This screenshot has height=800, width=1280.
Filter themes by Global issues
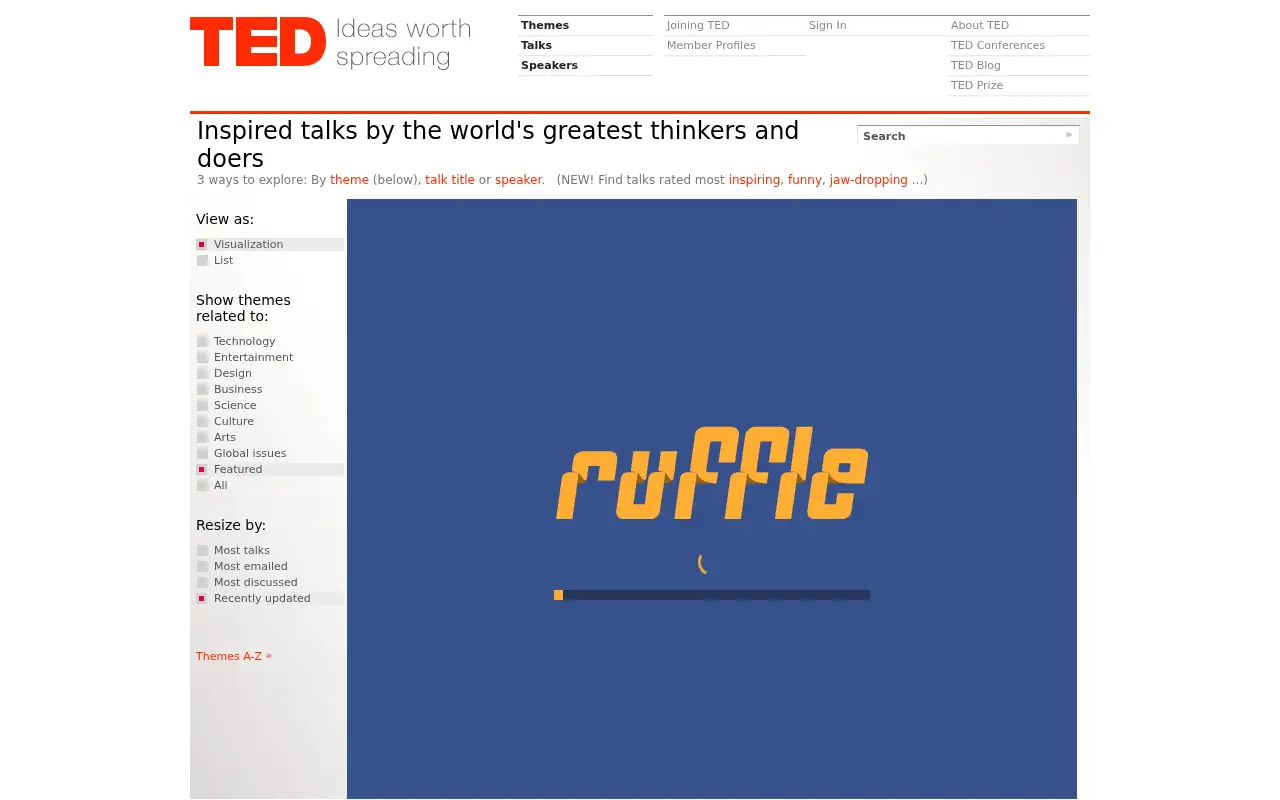(269, 453)
